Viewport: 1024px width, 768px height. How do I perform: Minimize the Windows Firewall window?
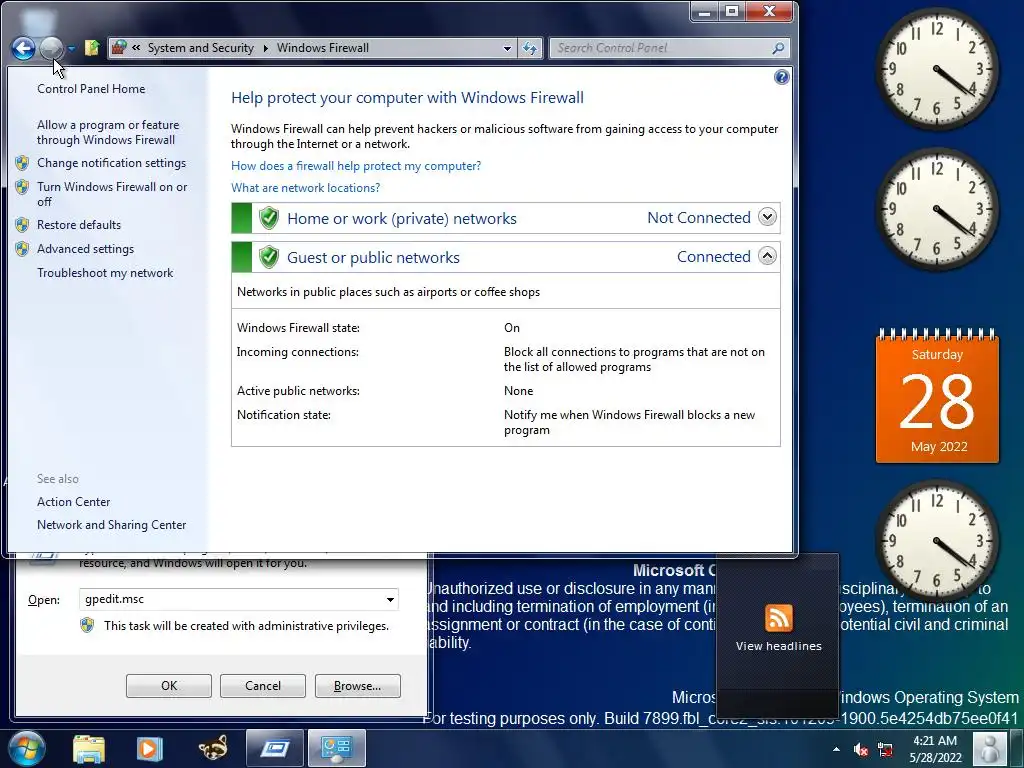tap(704, 12)
